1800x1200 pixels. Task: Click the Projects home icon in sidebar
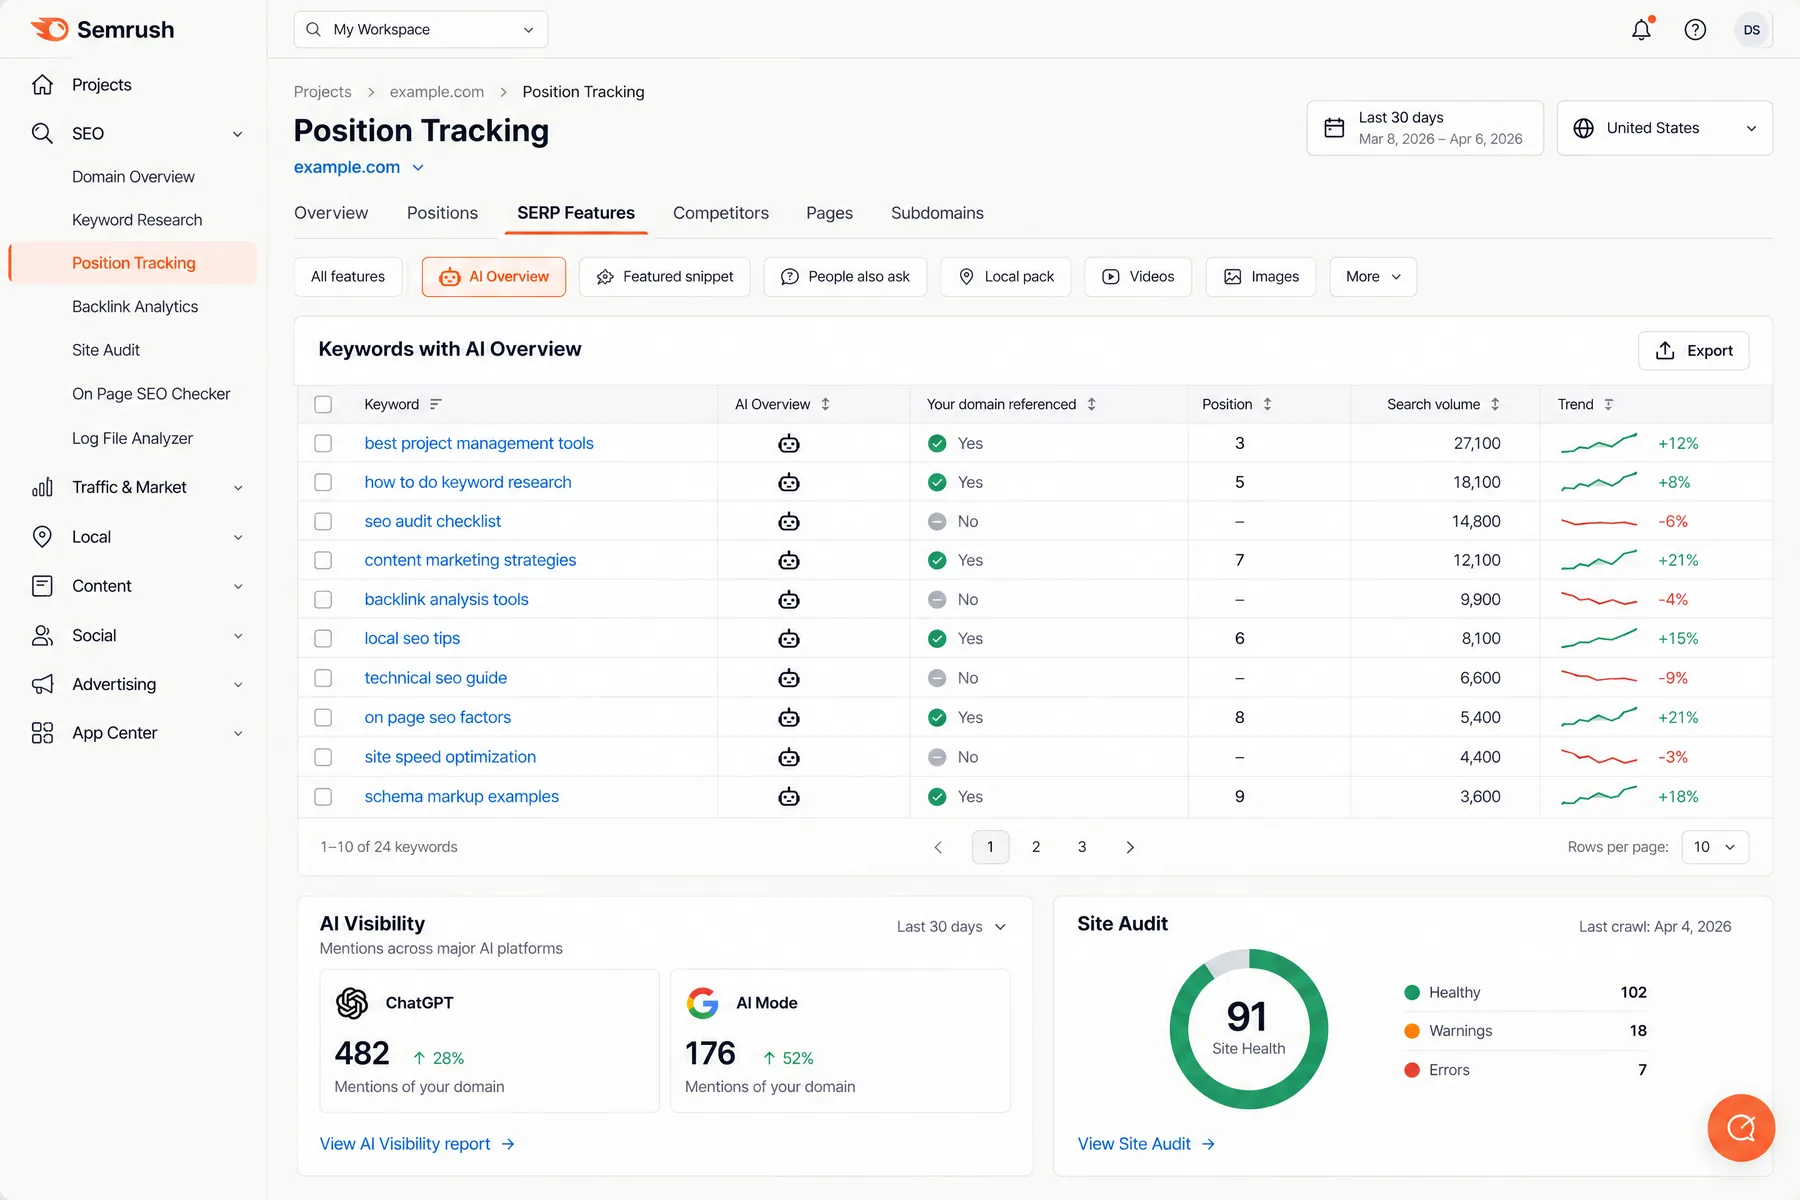tap(42, 85)
